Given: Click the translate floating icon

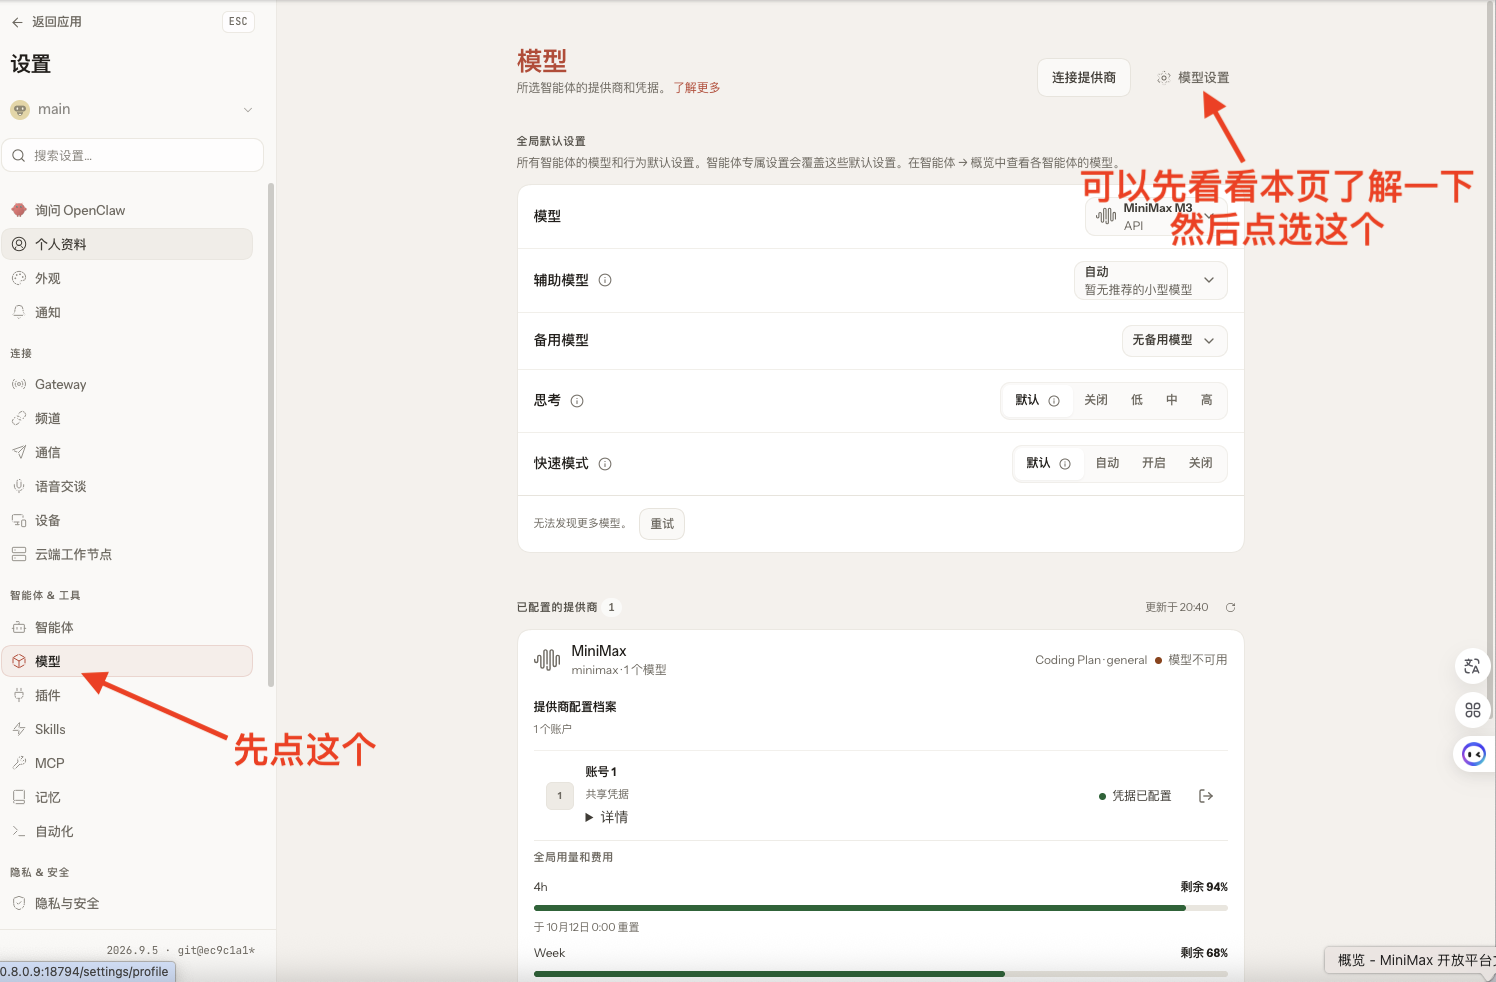Looking at the screenshot, I should (x=1472, y=666).
